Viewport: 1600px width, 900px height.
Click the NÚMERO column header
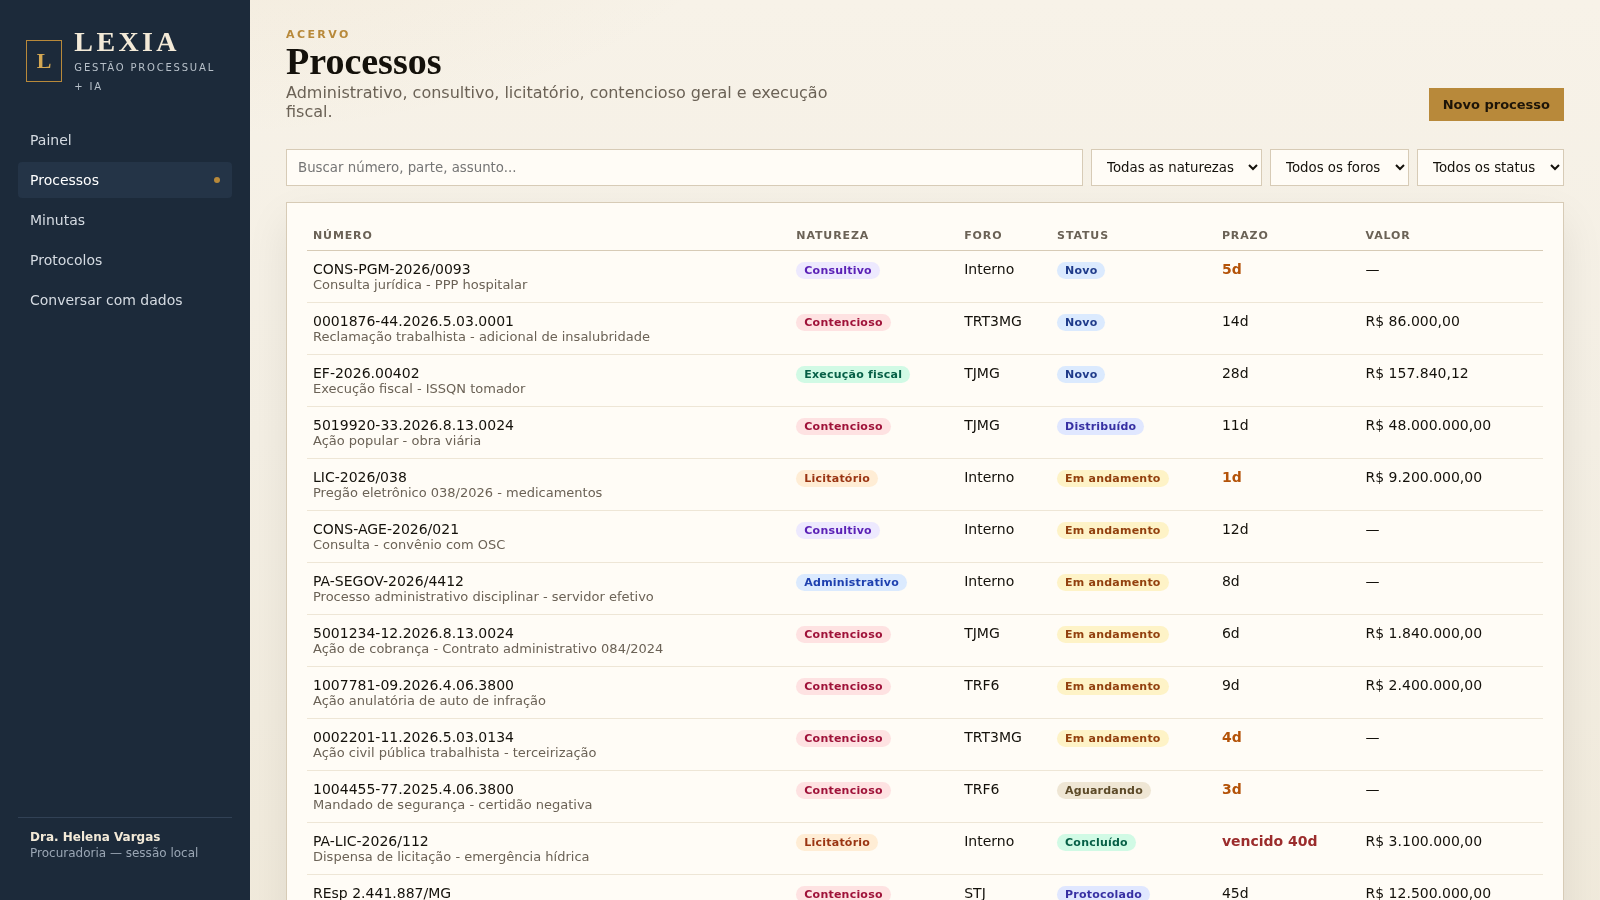342,235
